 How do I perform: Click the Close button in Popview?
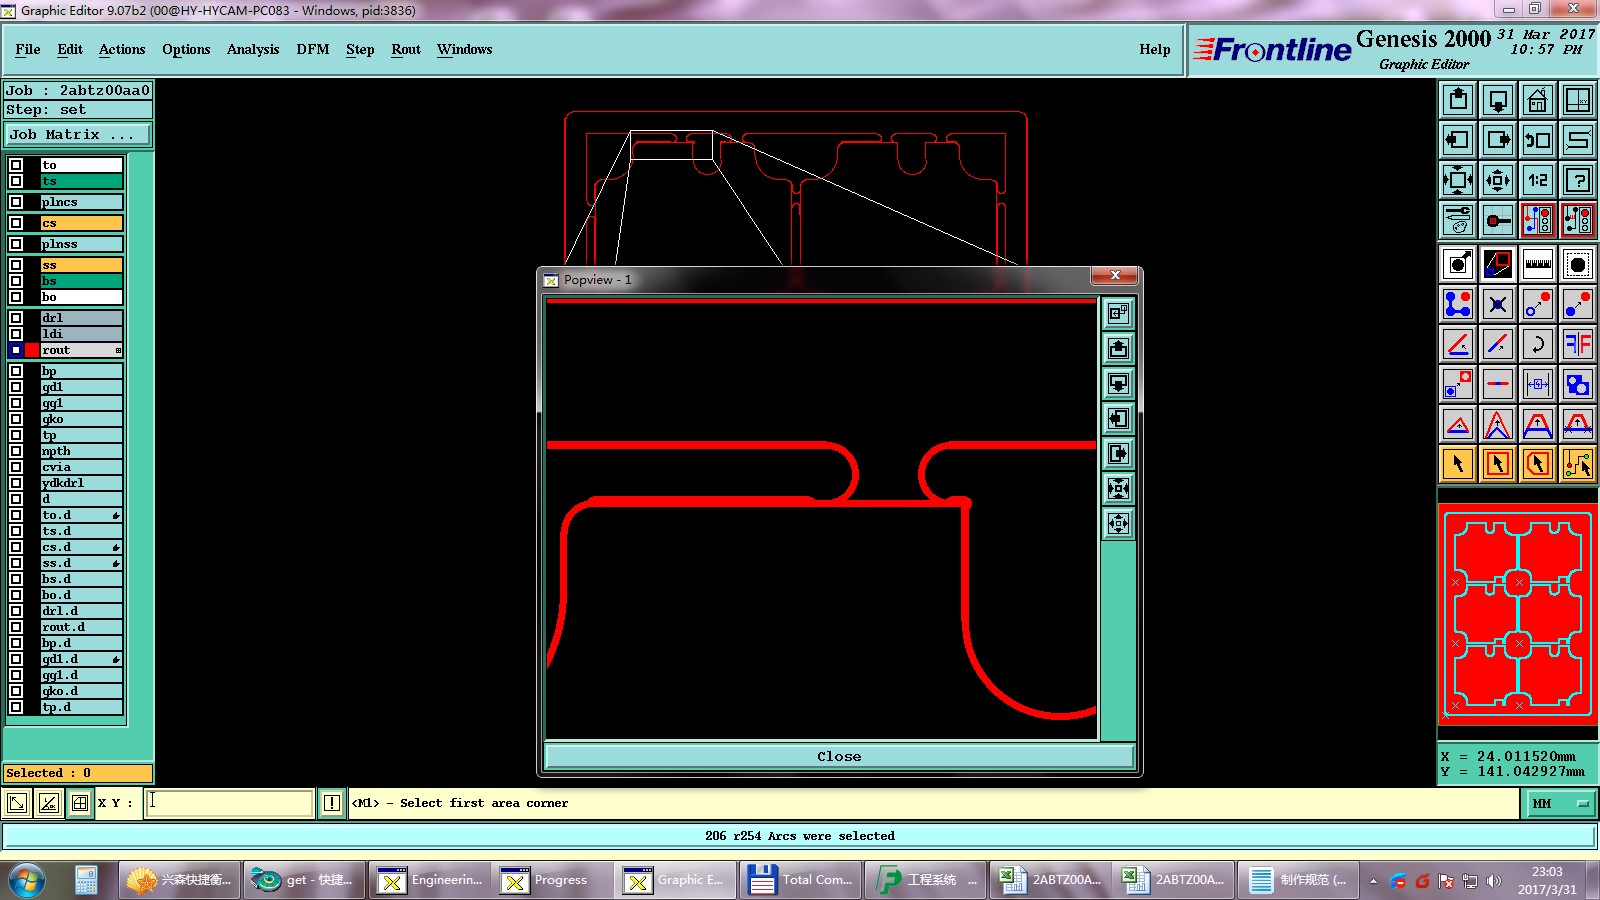[839, 756]
